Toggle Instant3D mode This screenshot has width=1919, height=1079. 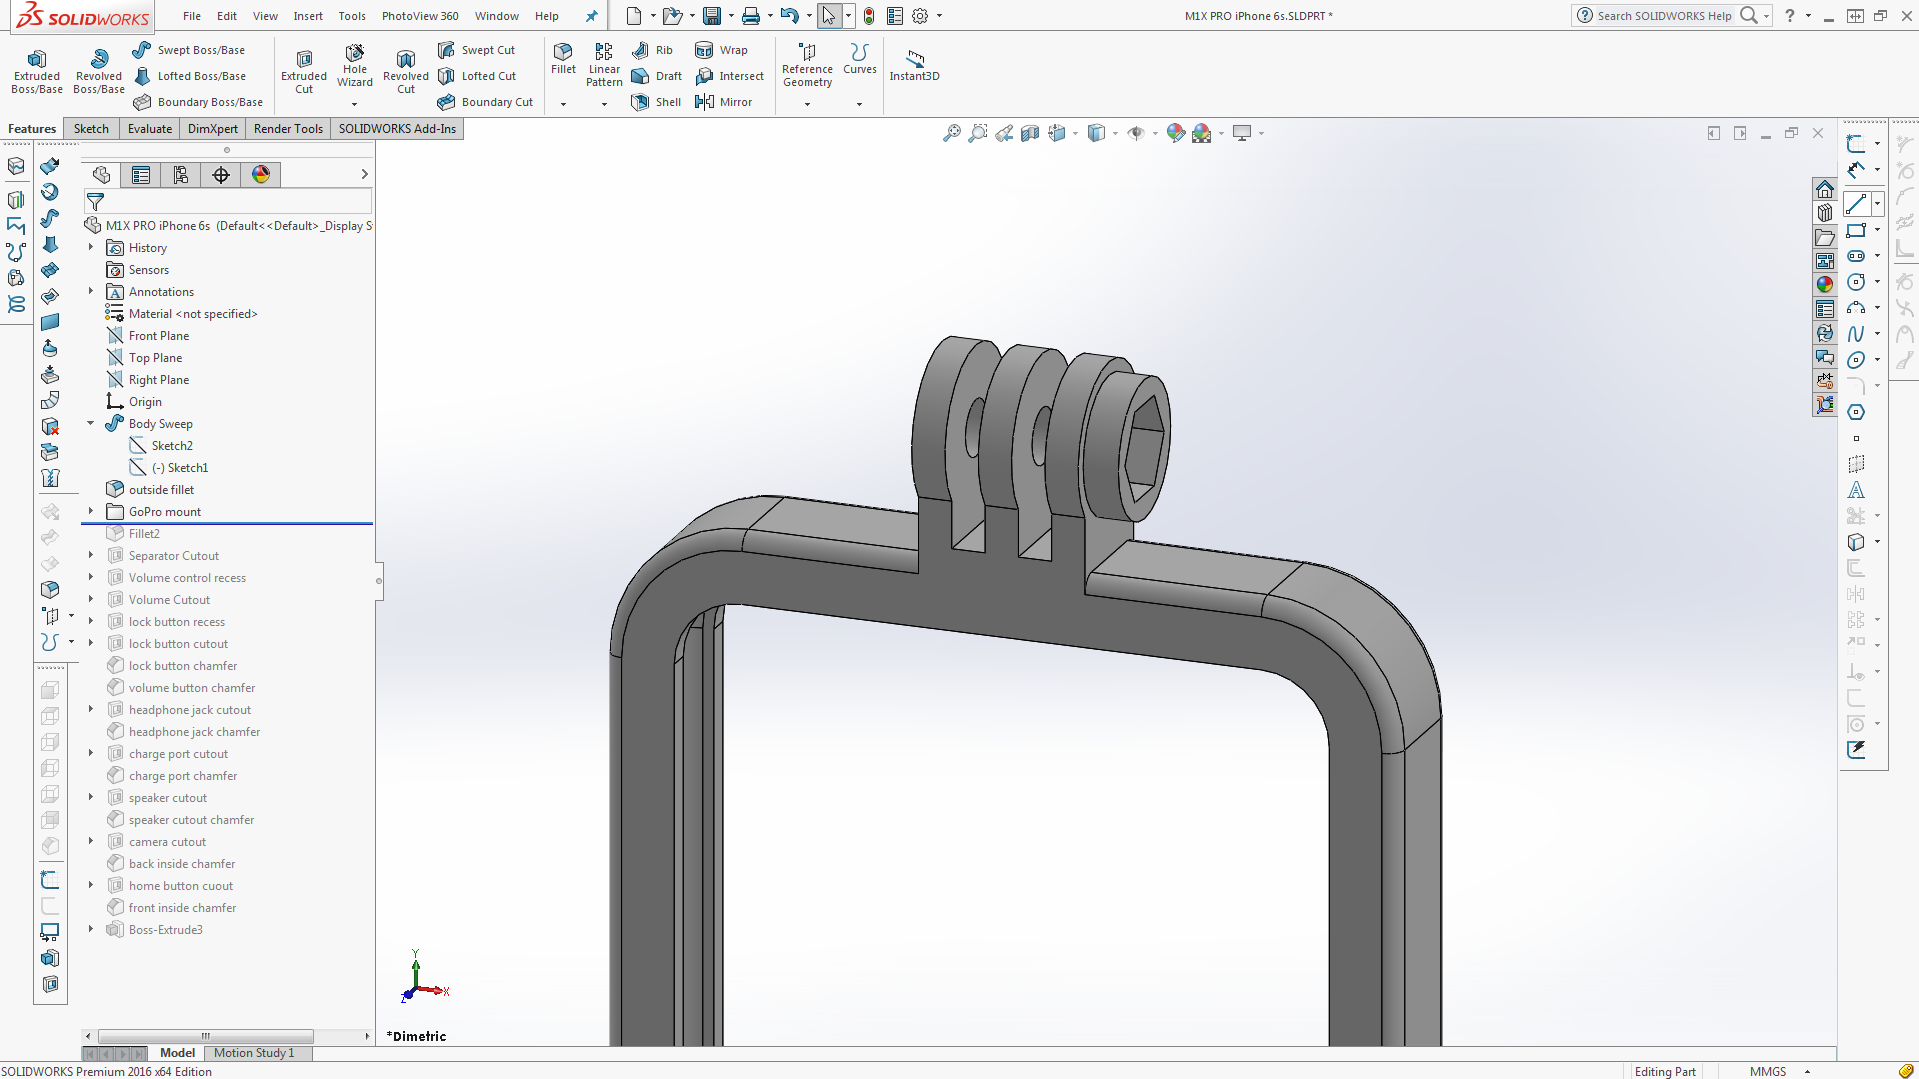tap(914, 65)
